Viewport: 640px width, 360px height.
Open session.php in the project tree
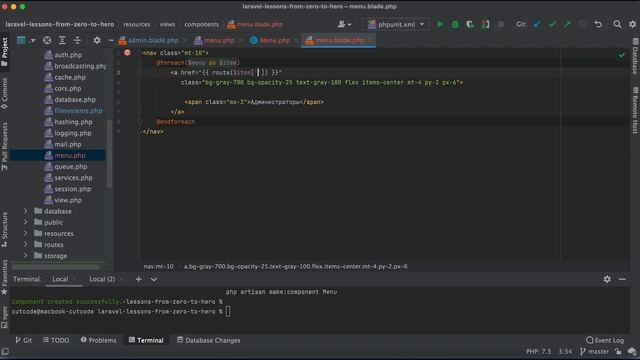click(x=67, y=189)
